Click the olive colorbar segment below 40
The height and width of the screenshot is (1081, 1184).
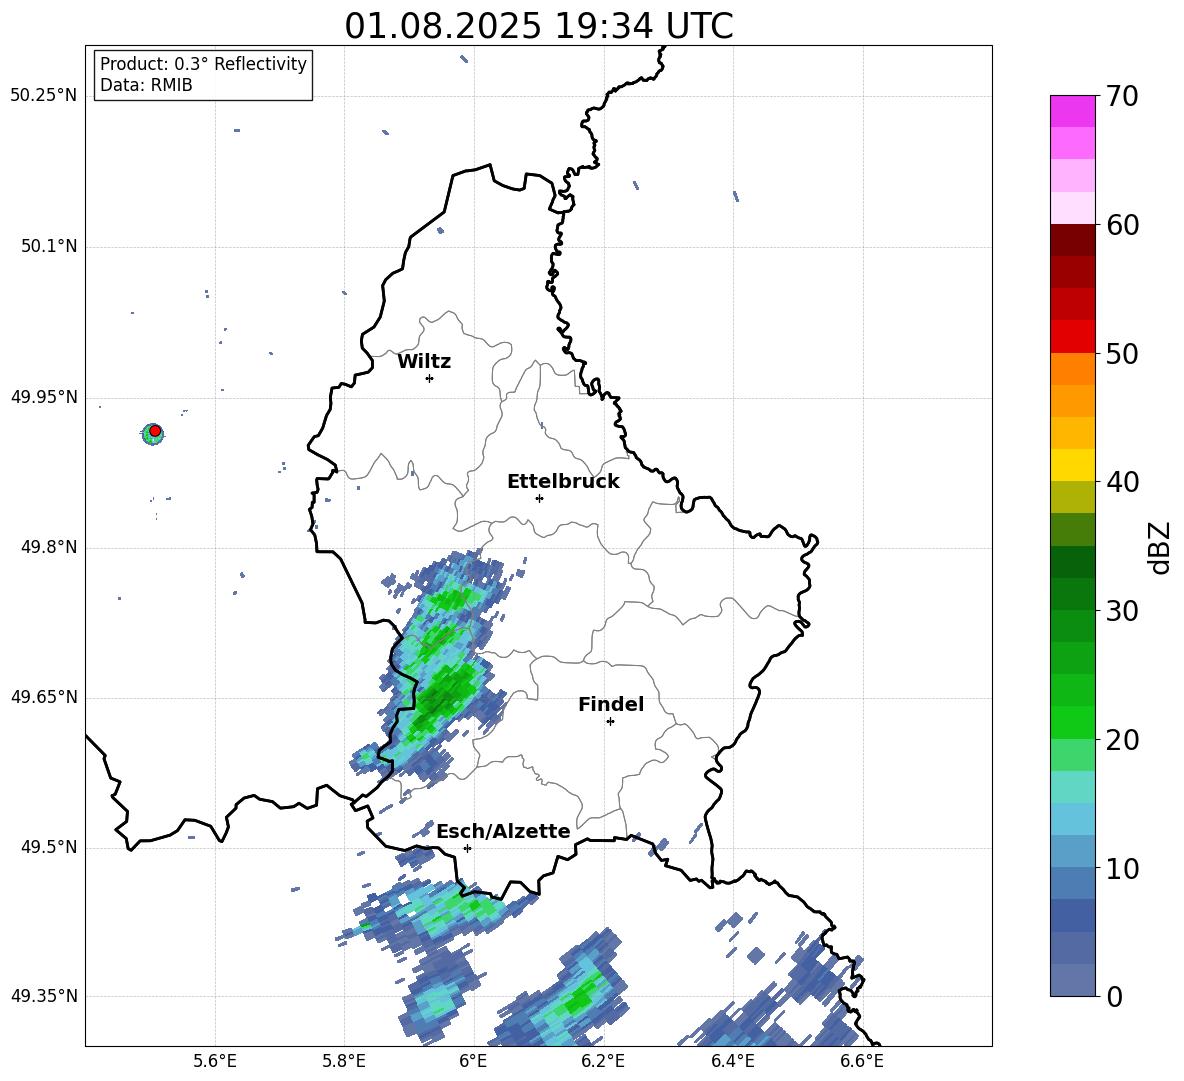(1073, 497)
